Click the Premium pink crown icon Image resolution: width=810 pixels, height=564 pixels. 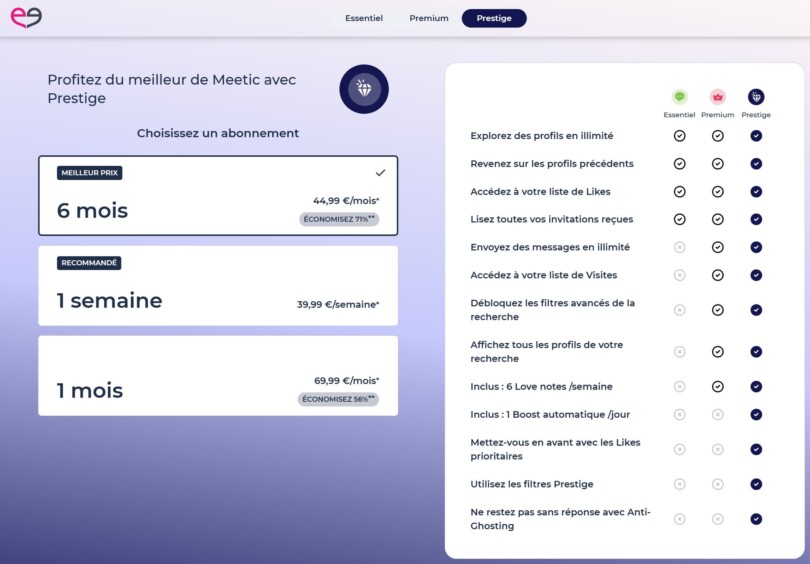point(718,97)
